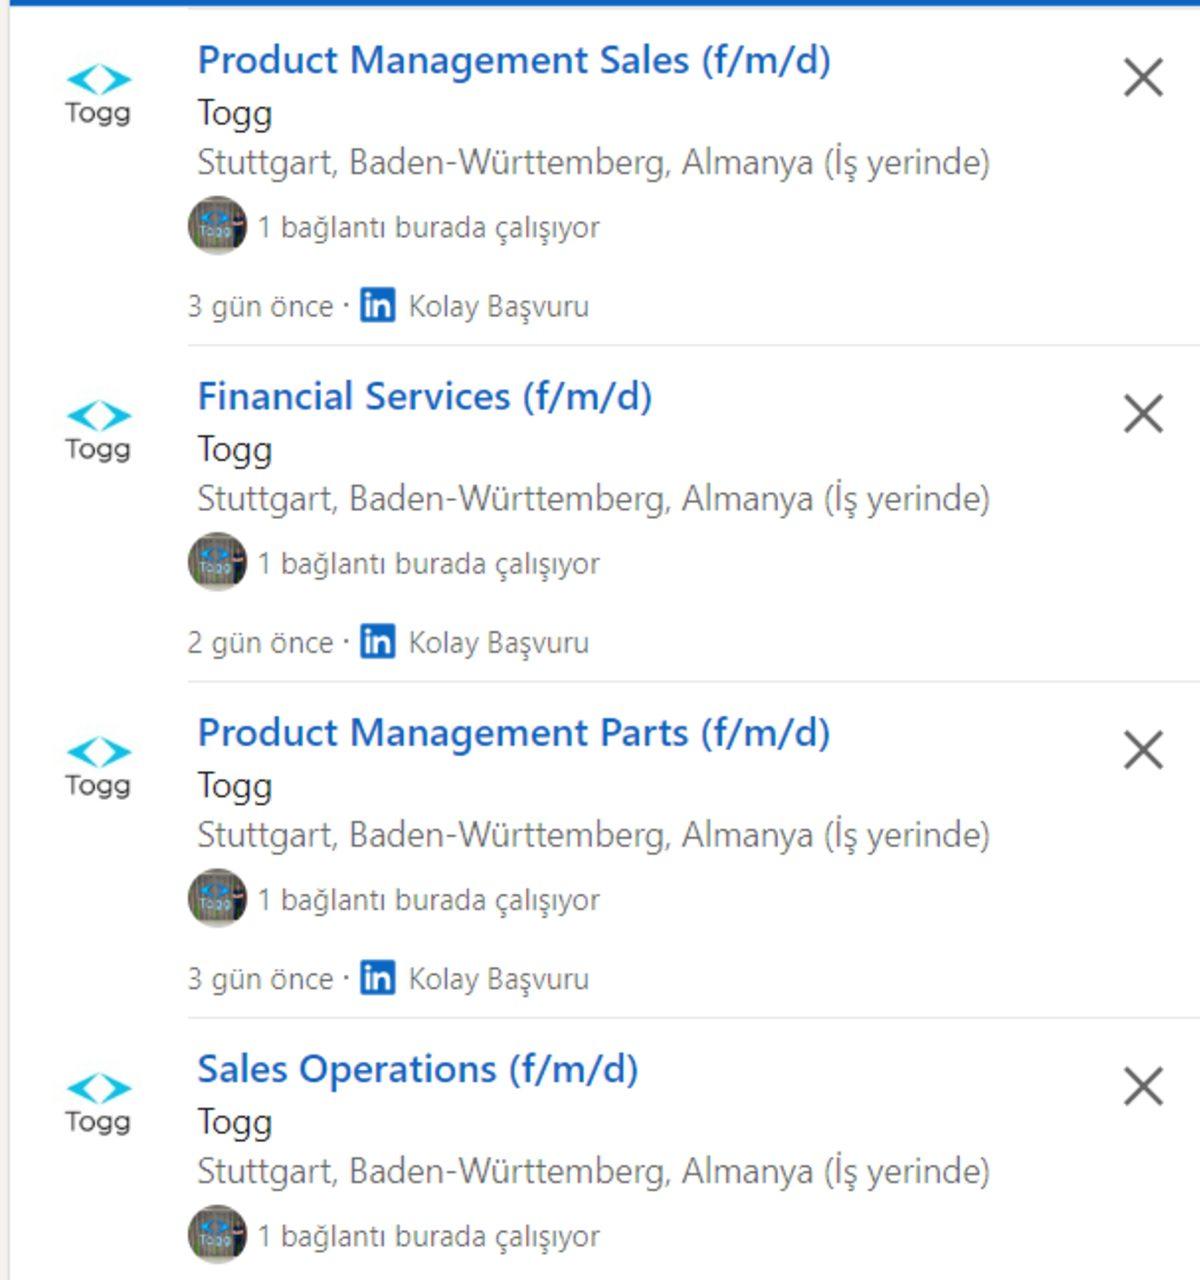Viewport: 1200px width, 1280px height.
Task: Dismiss the Sales Operations job listing
Action: 1143,1086
